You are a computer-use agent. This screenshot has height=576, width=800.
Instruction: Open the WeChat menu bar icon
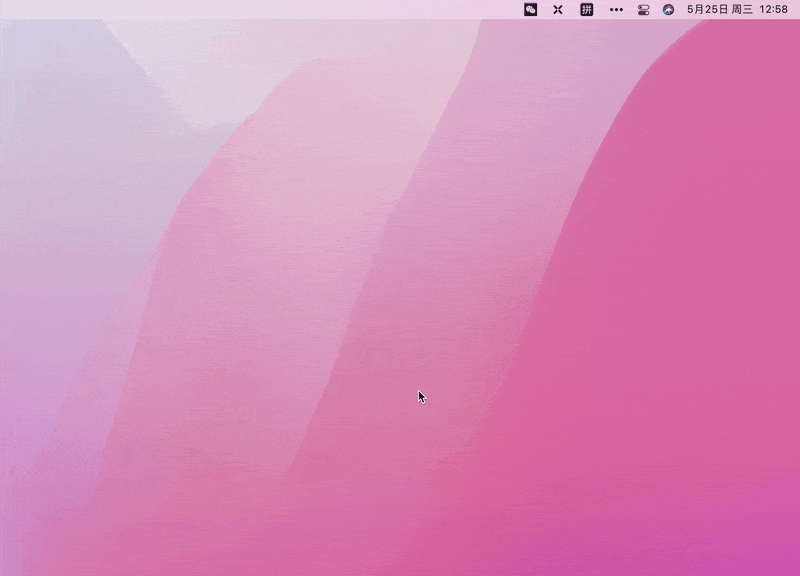pyautogui.click(x=531, y=9)
